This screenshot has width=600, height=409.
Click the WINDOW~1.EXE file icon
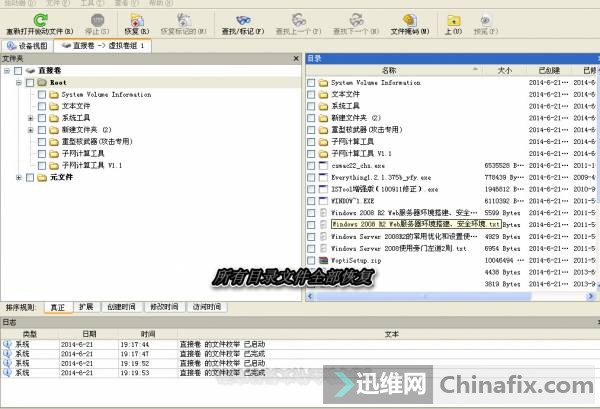323,201
